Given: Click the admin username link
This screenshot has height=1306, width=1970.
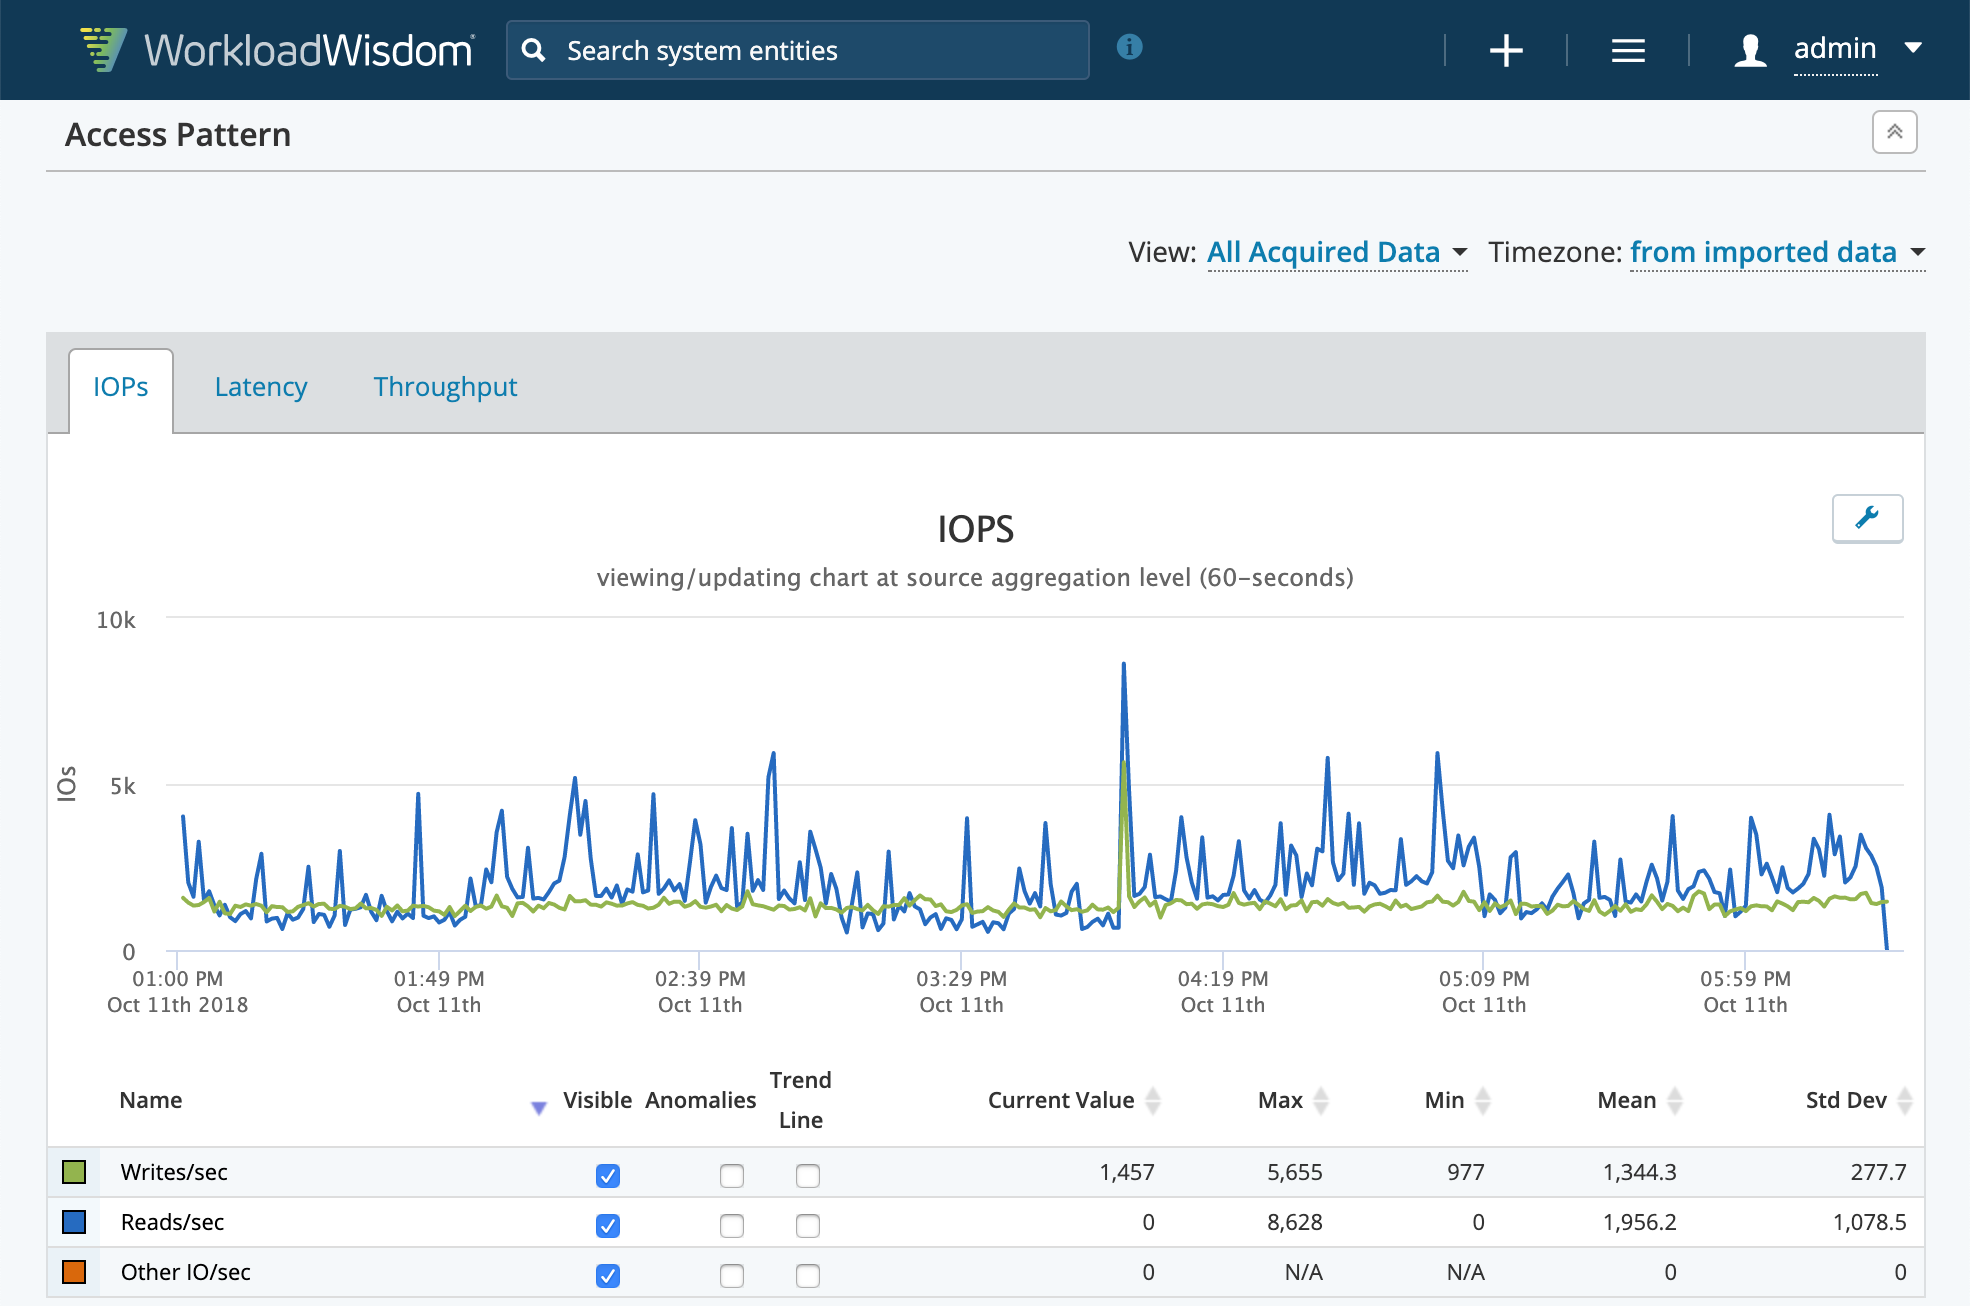Looking at the screenshot, I should tap(1835, 48).
